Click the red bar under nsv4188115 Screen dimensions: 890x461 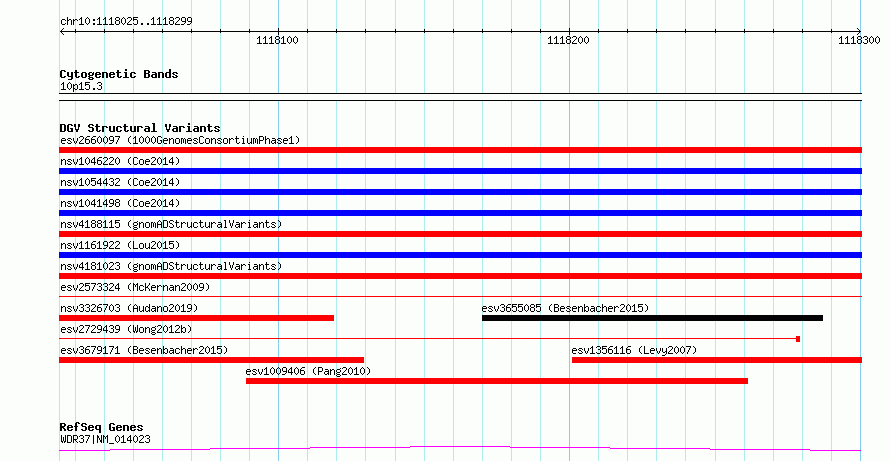click(x=460, y=234)
